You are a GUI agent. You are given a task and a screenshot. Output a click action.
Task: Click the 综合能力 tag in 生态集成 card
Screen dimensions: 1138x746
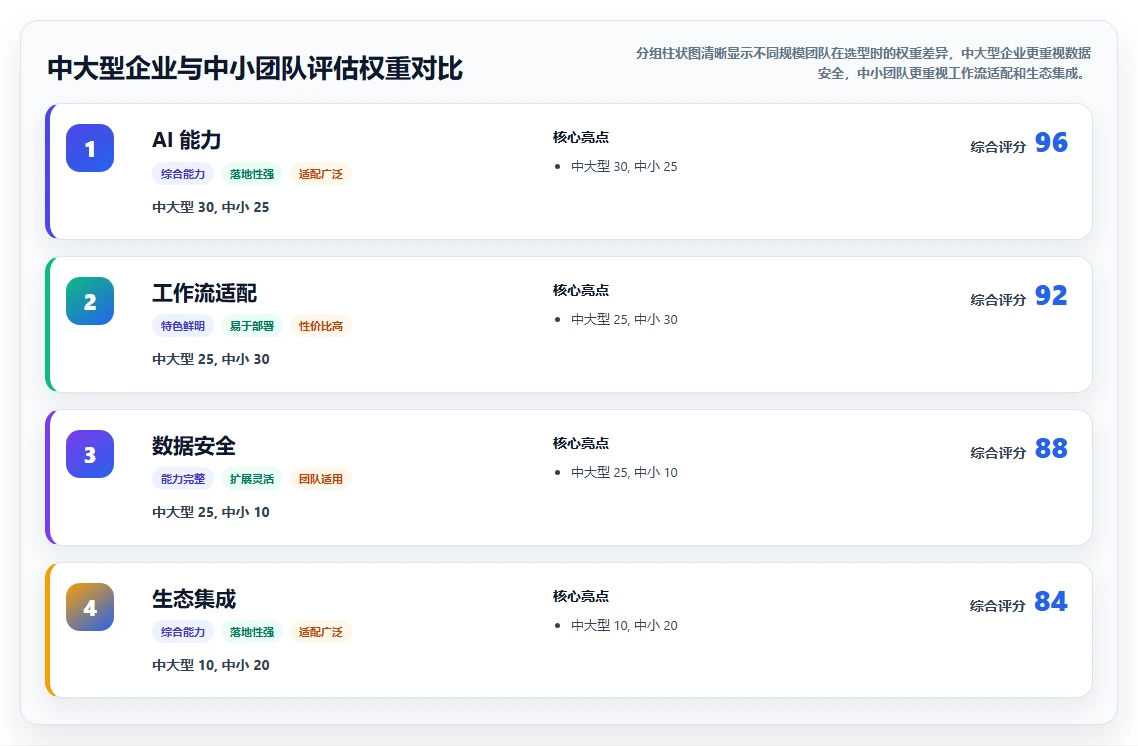click(183, 633)
